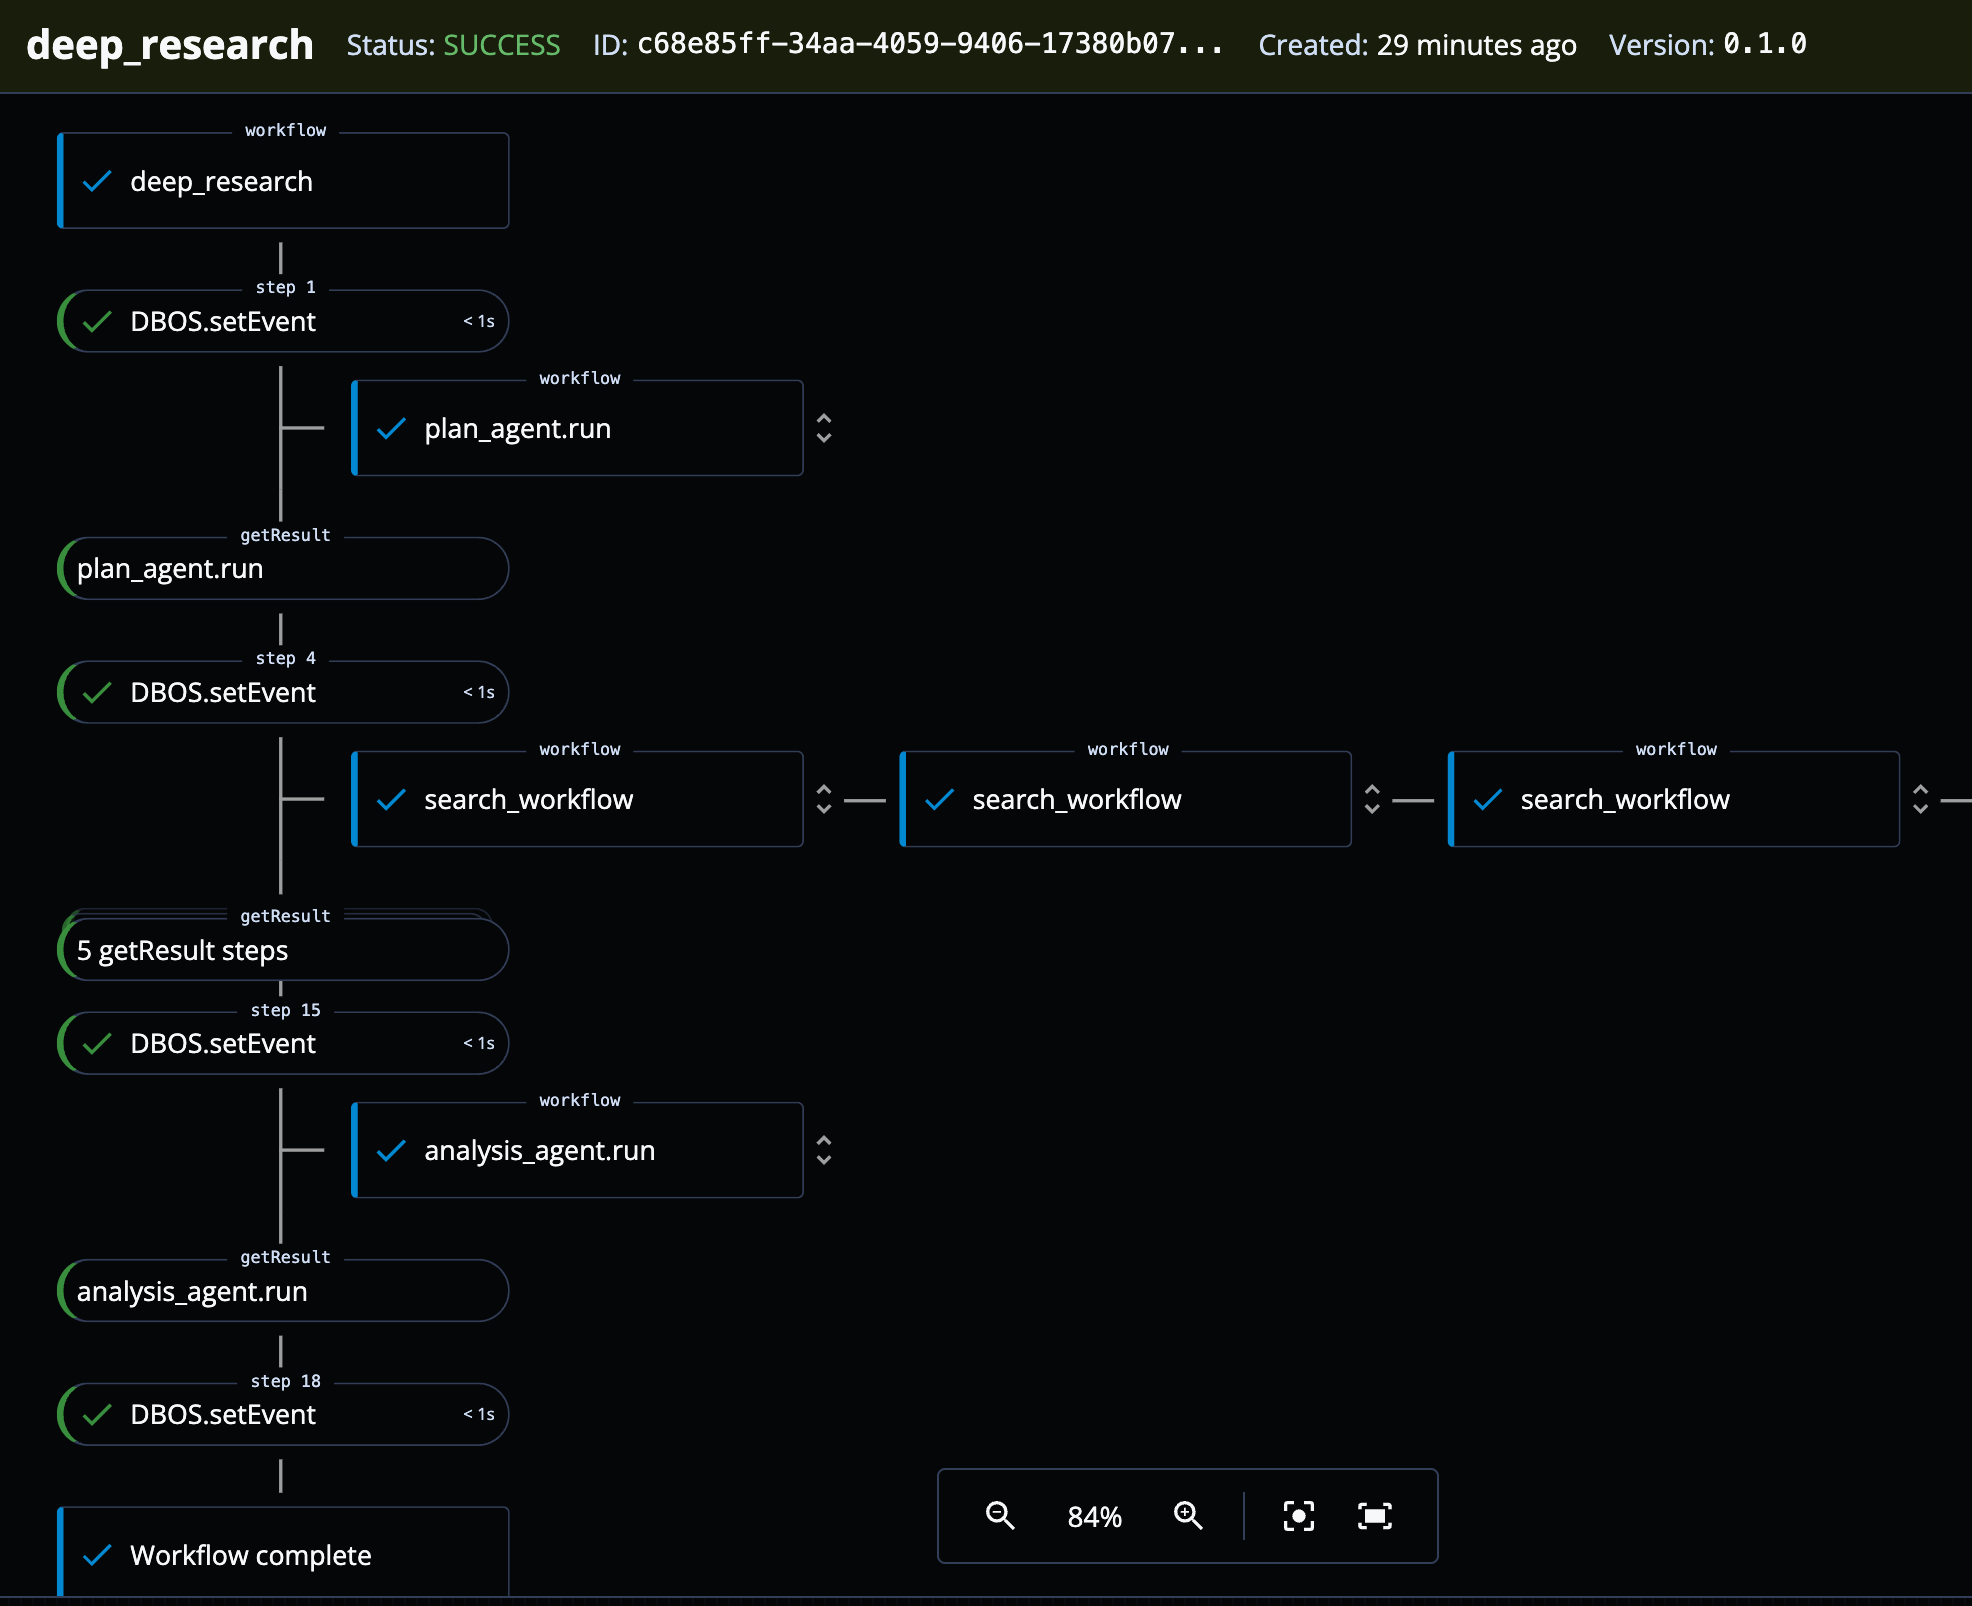The height and width of the screenshot is (1606, 1972).
Task: Expand the plan_agent.run workflow chevrons
Action: (x=824, y=428)
